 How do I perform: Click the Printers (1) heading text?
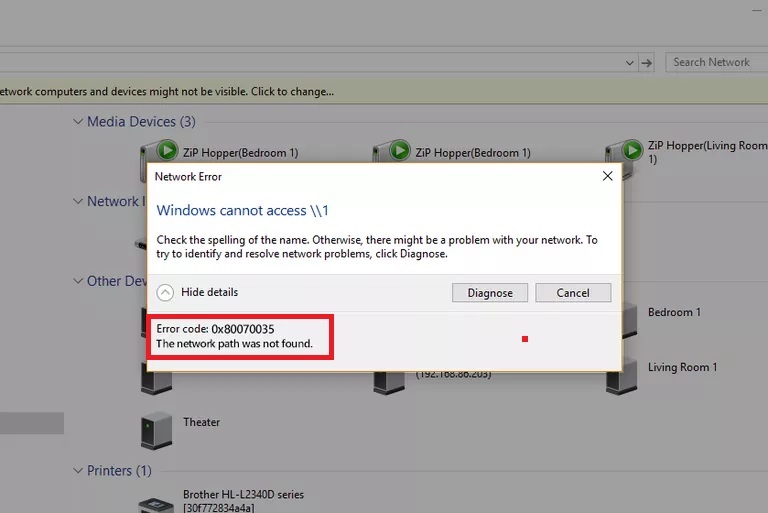(119, 470)
